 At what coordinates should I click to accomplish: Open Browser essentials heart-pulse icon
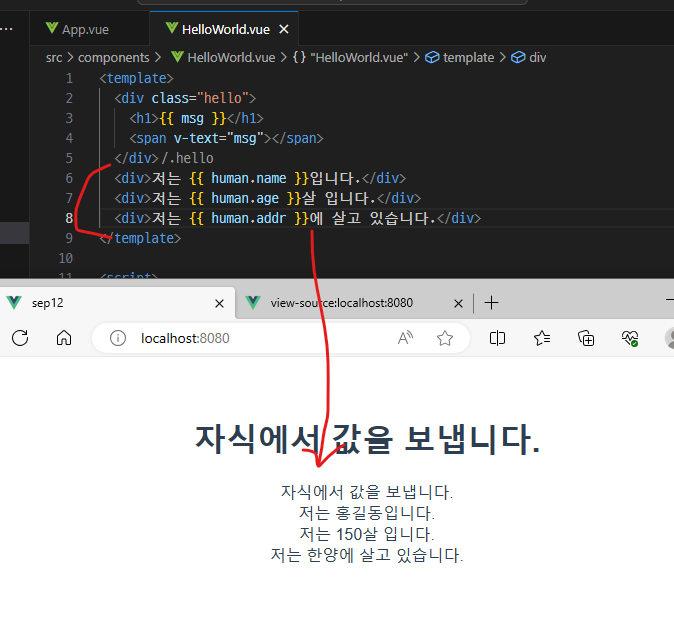[630, 338]
